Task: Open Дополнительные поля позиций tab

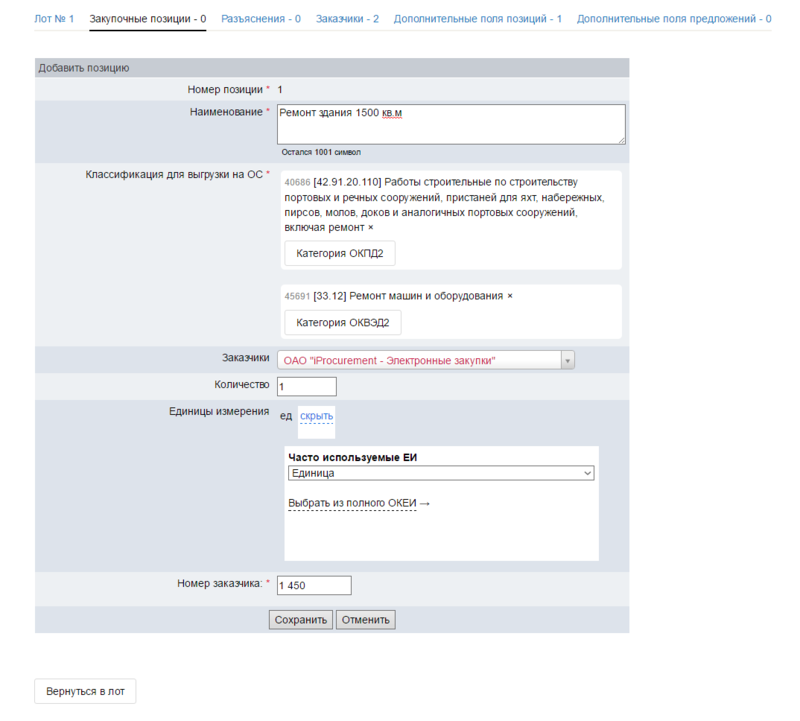Action: coord(477,19)
